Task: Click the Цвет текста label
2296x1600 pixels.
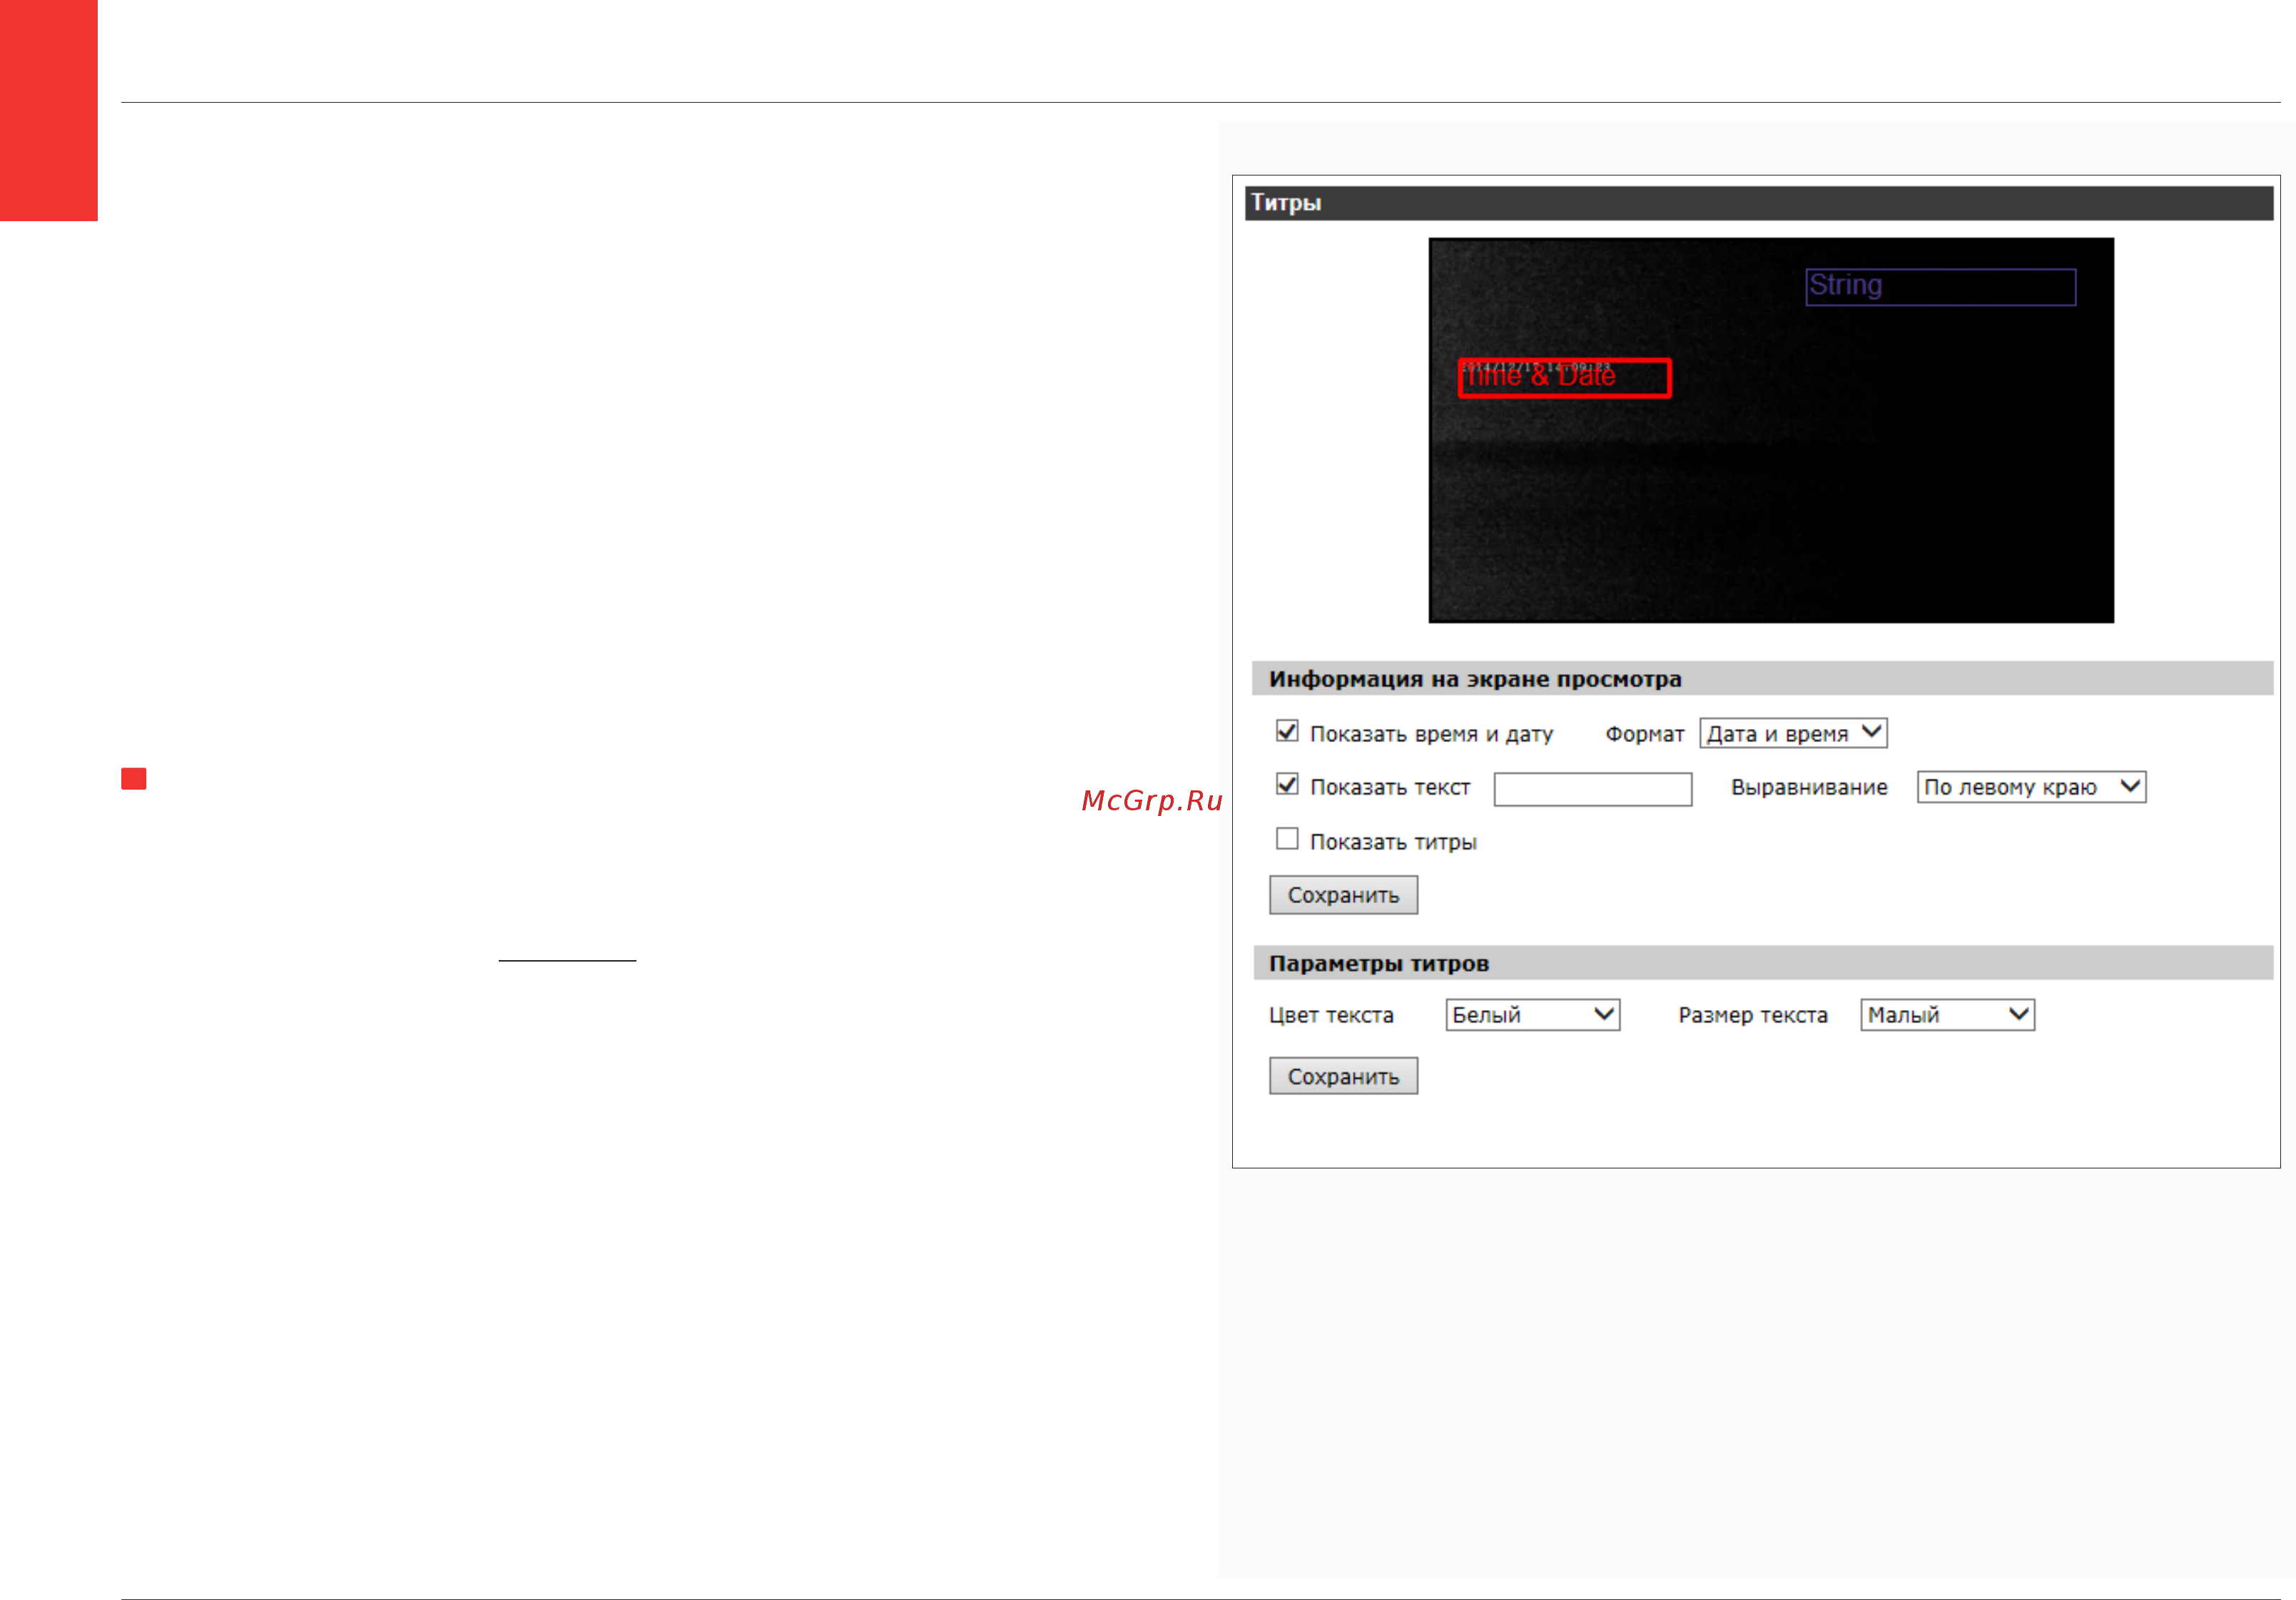Action: point(1330,1014)
